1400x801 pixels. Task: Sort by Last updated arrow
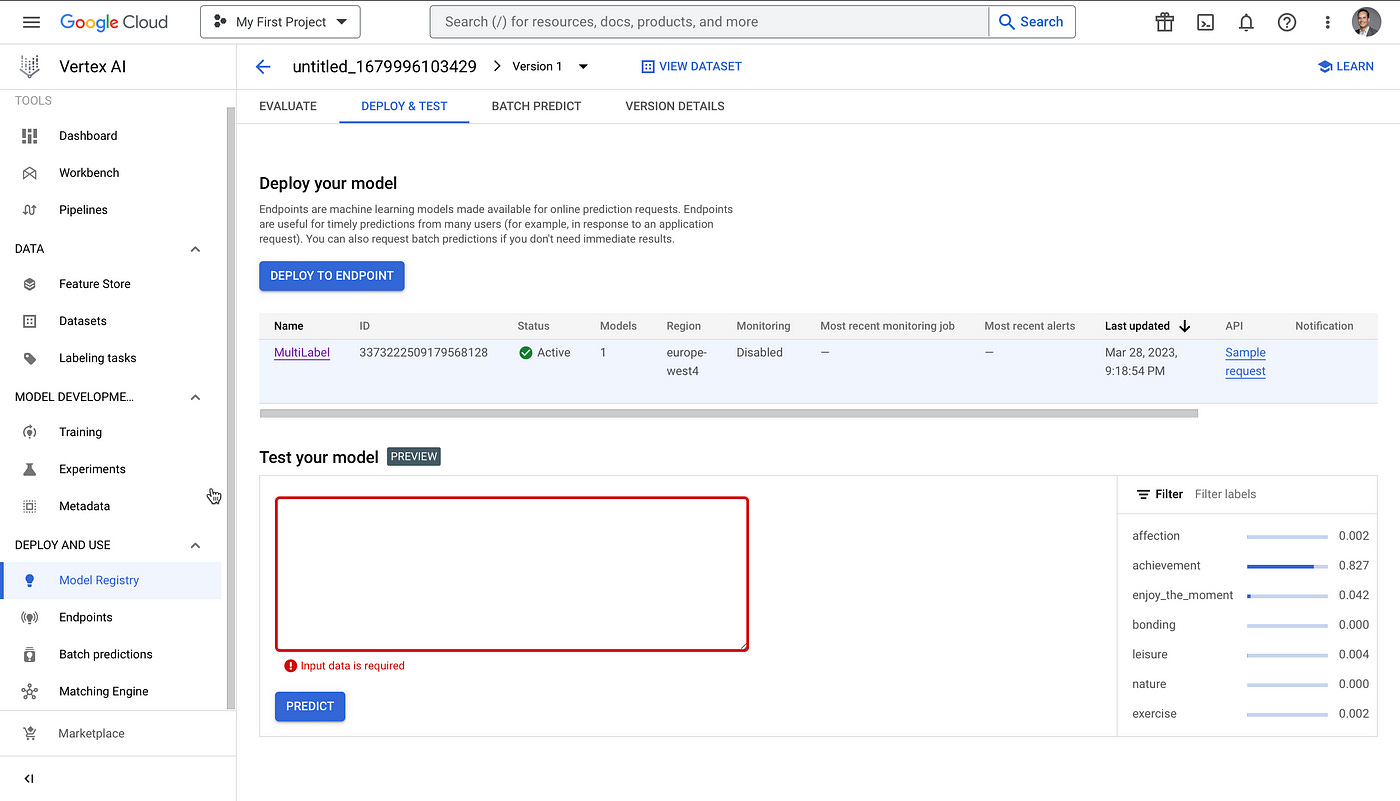pos(1185,326)
